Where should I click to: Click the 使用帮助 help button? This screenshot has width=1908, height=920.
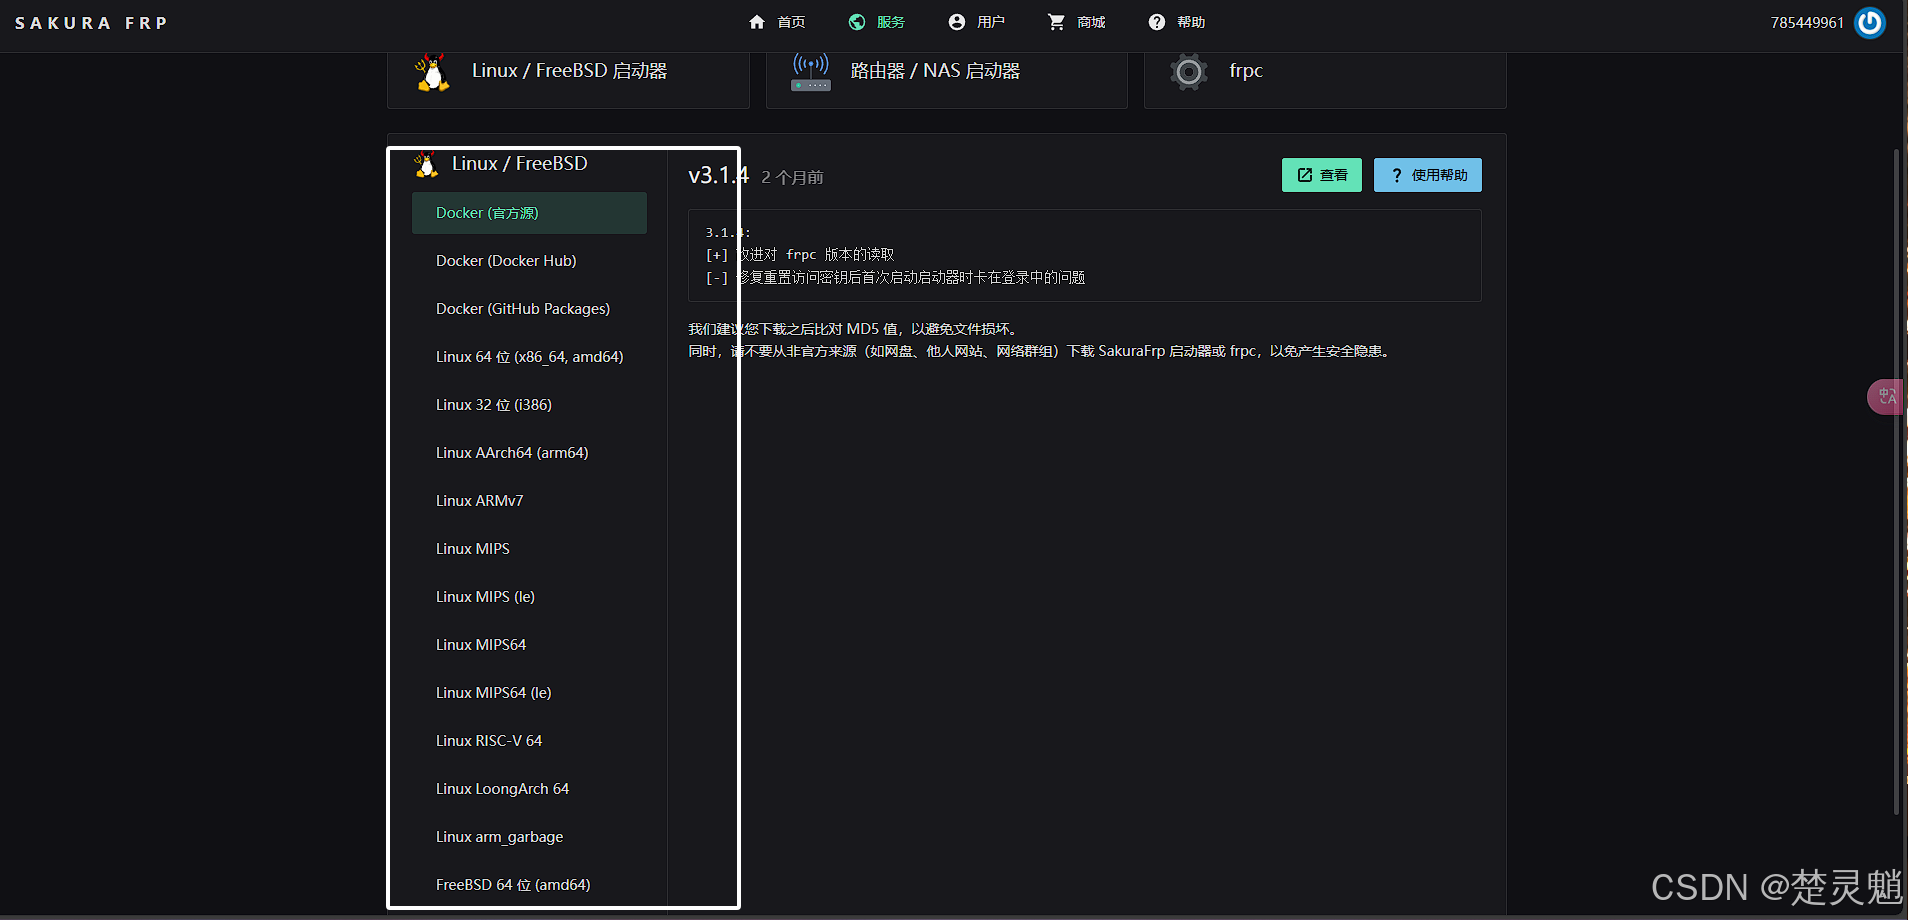pyautogui.click(x=1428, y=175)
